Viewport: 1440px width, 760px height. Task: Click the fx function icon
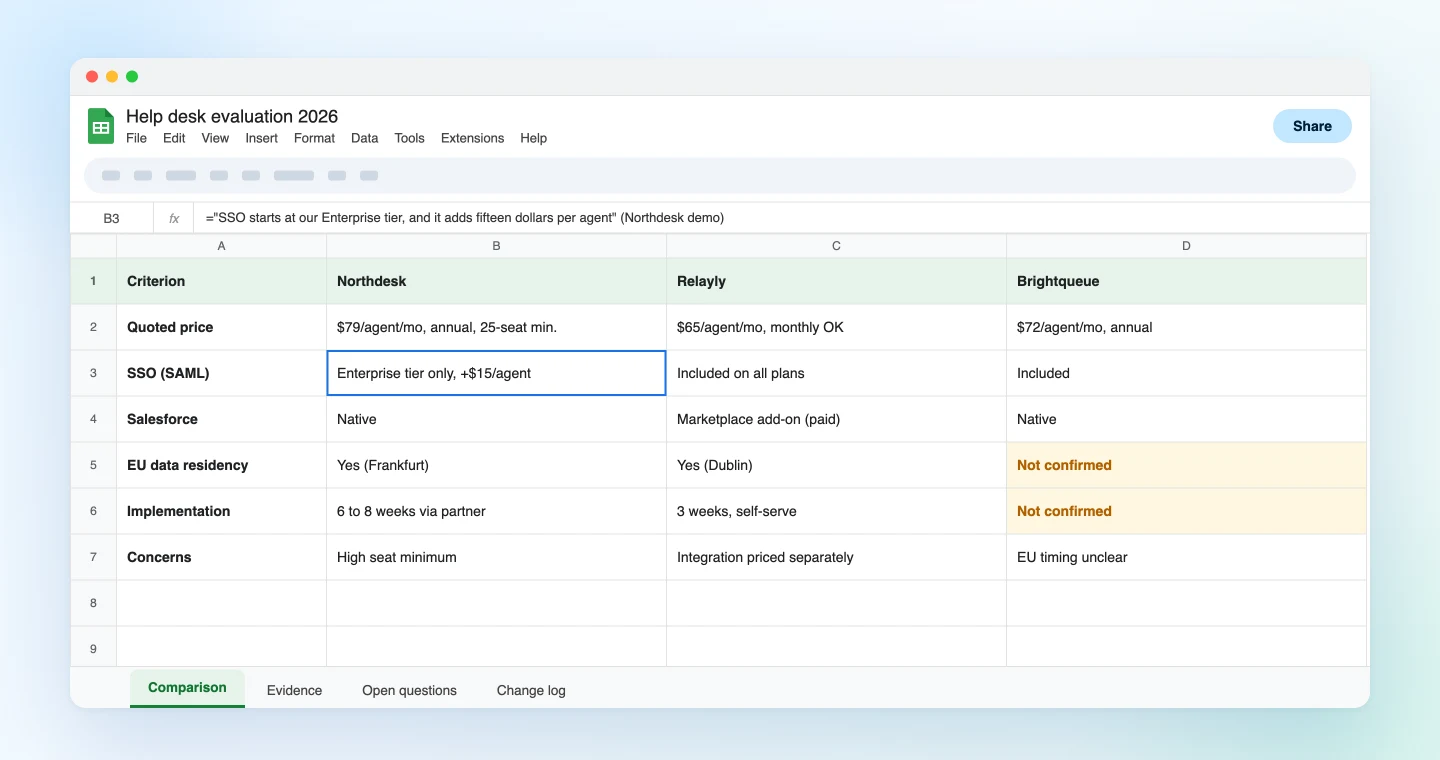(x=174, y=218)
